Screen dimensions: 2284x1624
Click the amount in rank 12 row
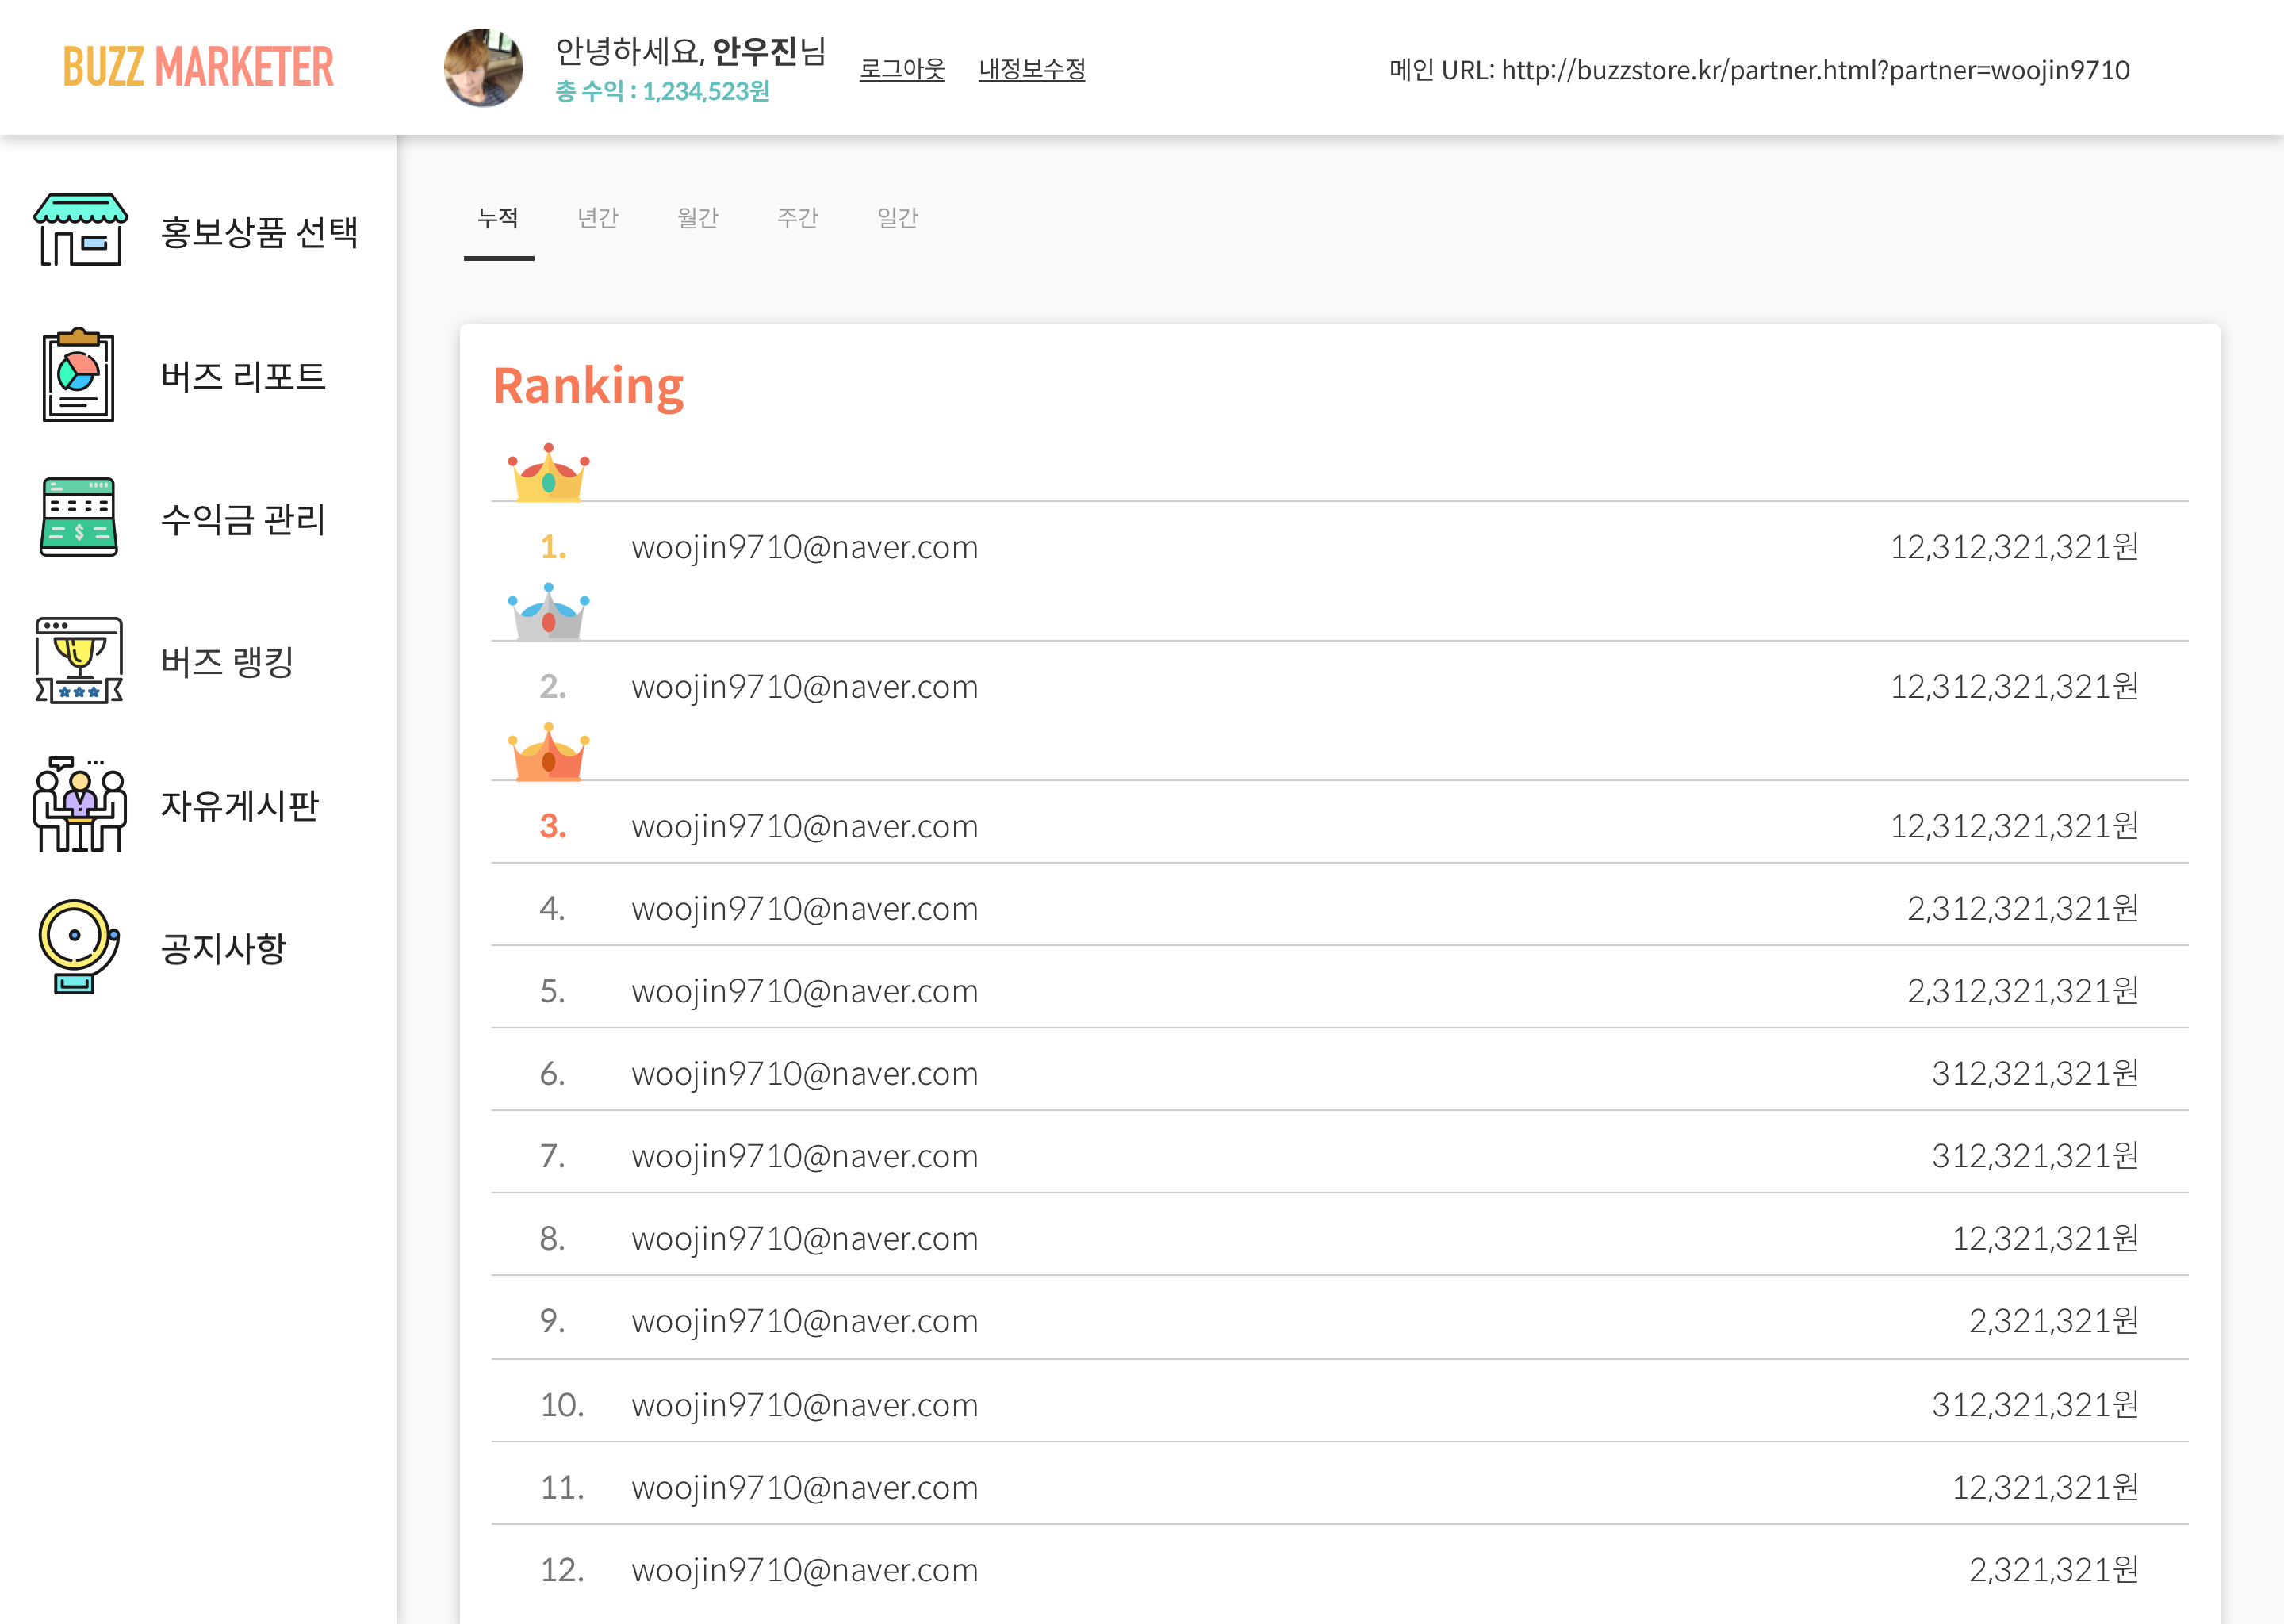(2054, 1570)
